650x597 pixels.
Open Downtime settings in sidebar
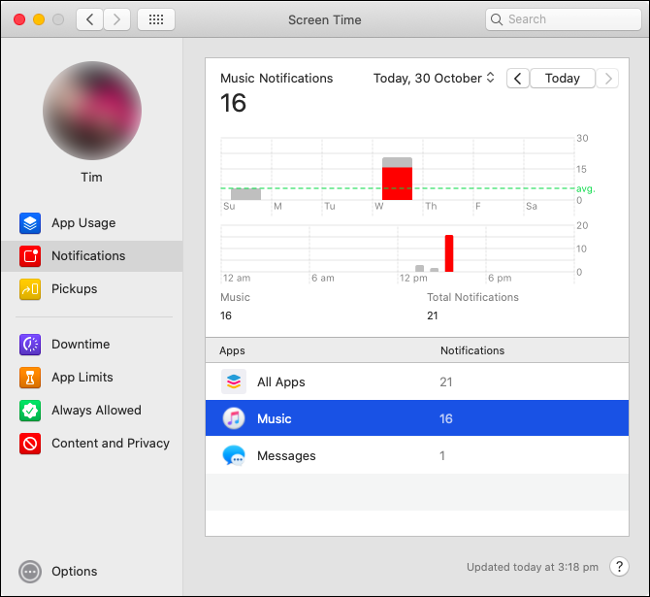click(x=81, y=345)
